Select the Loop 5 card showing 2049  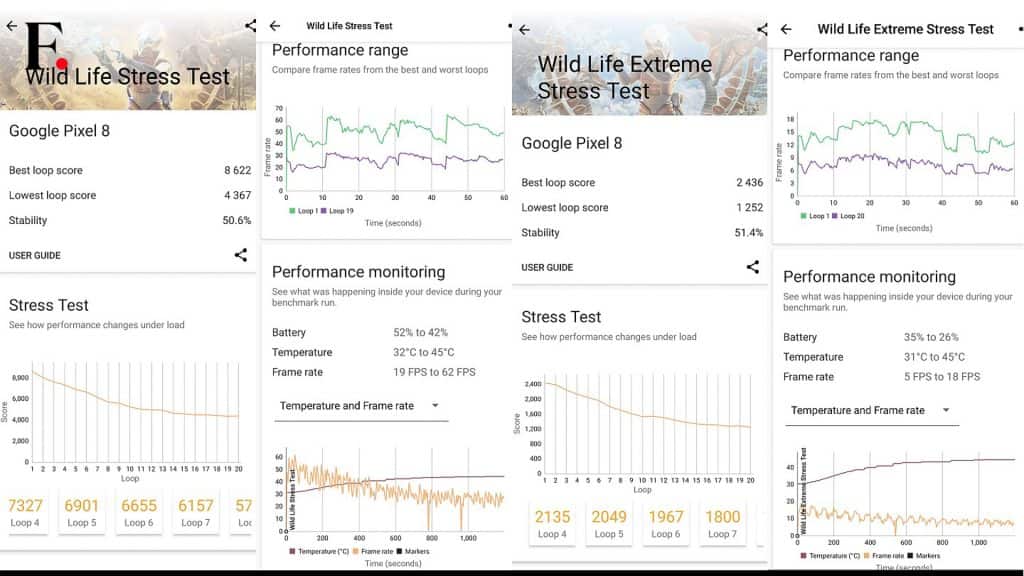pos(609,523)
